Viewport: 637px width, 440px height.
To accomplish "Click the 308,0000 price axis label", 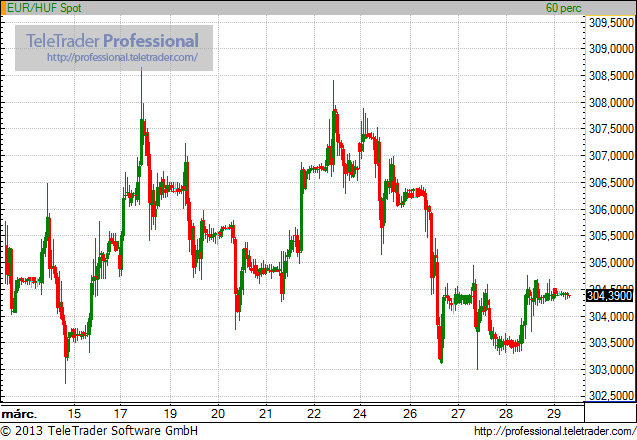I will [611, 102].
